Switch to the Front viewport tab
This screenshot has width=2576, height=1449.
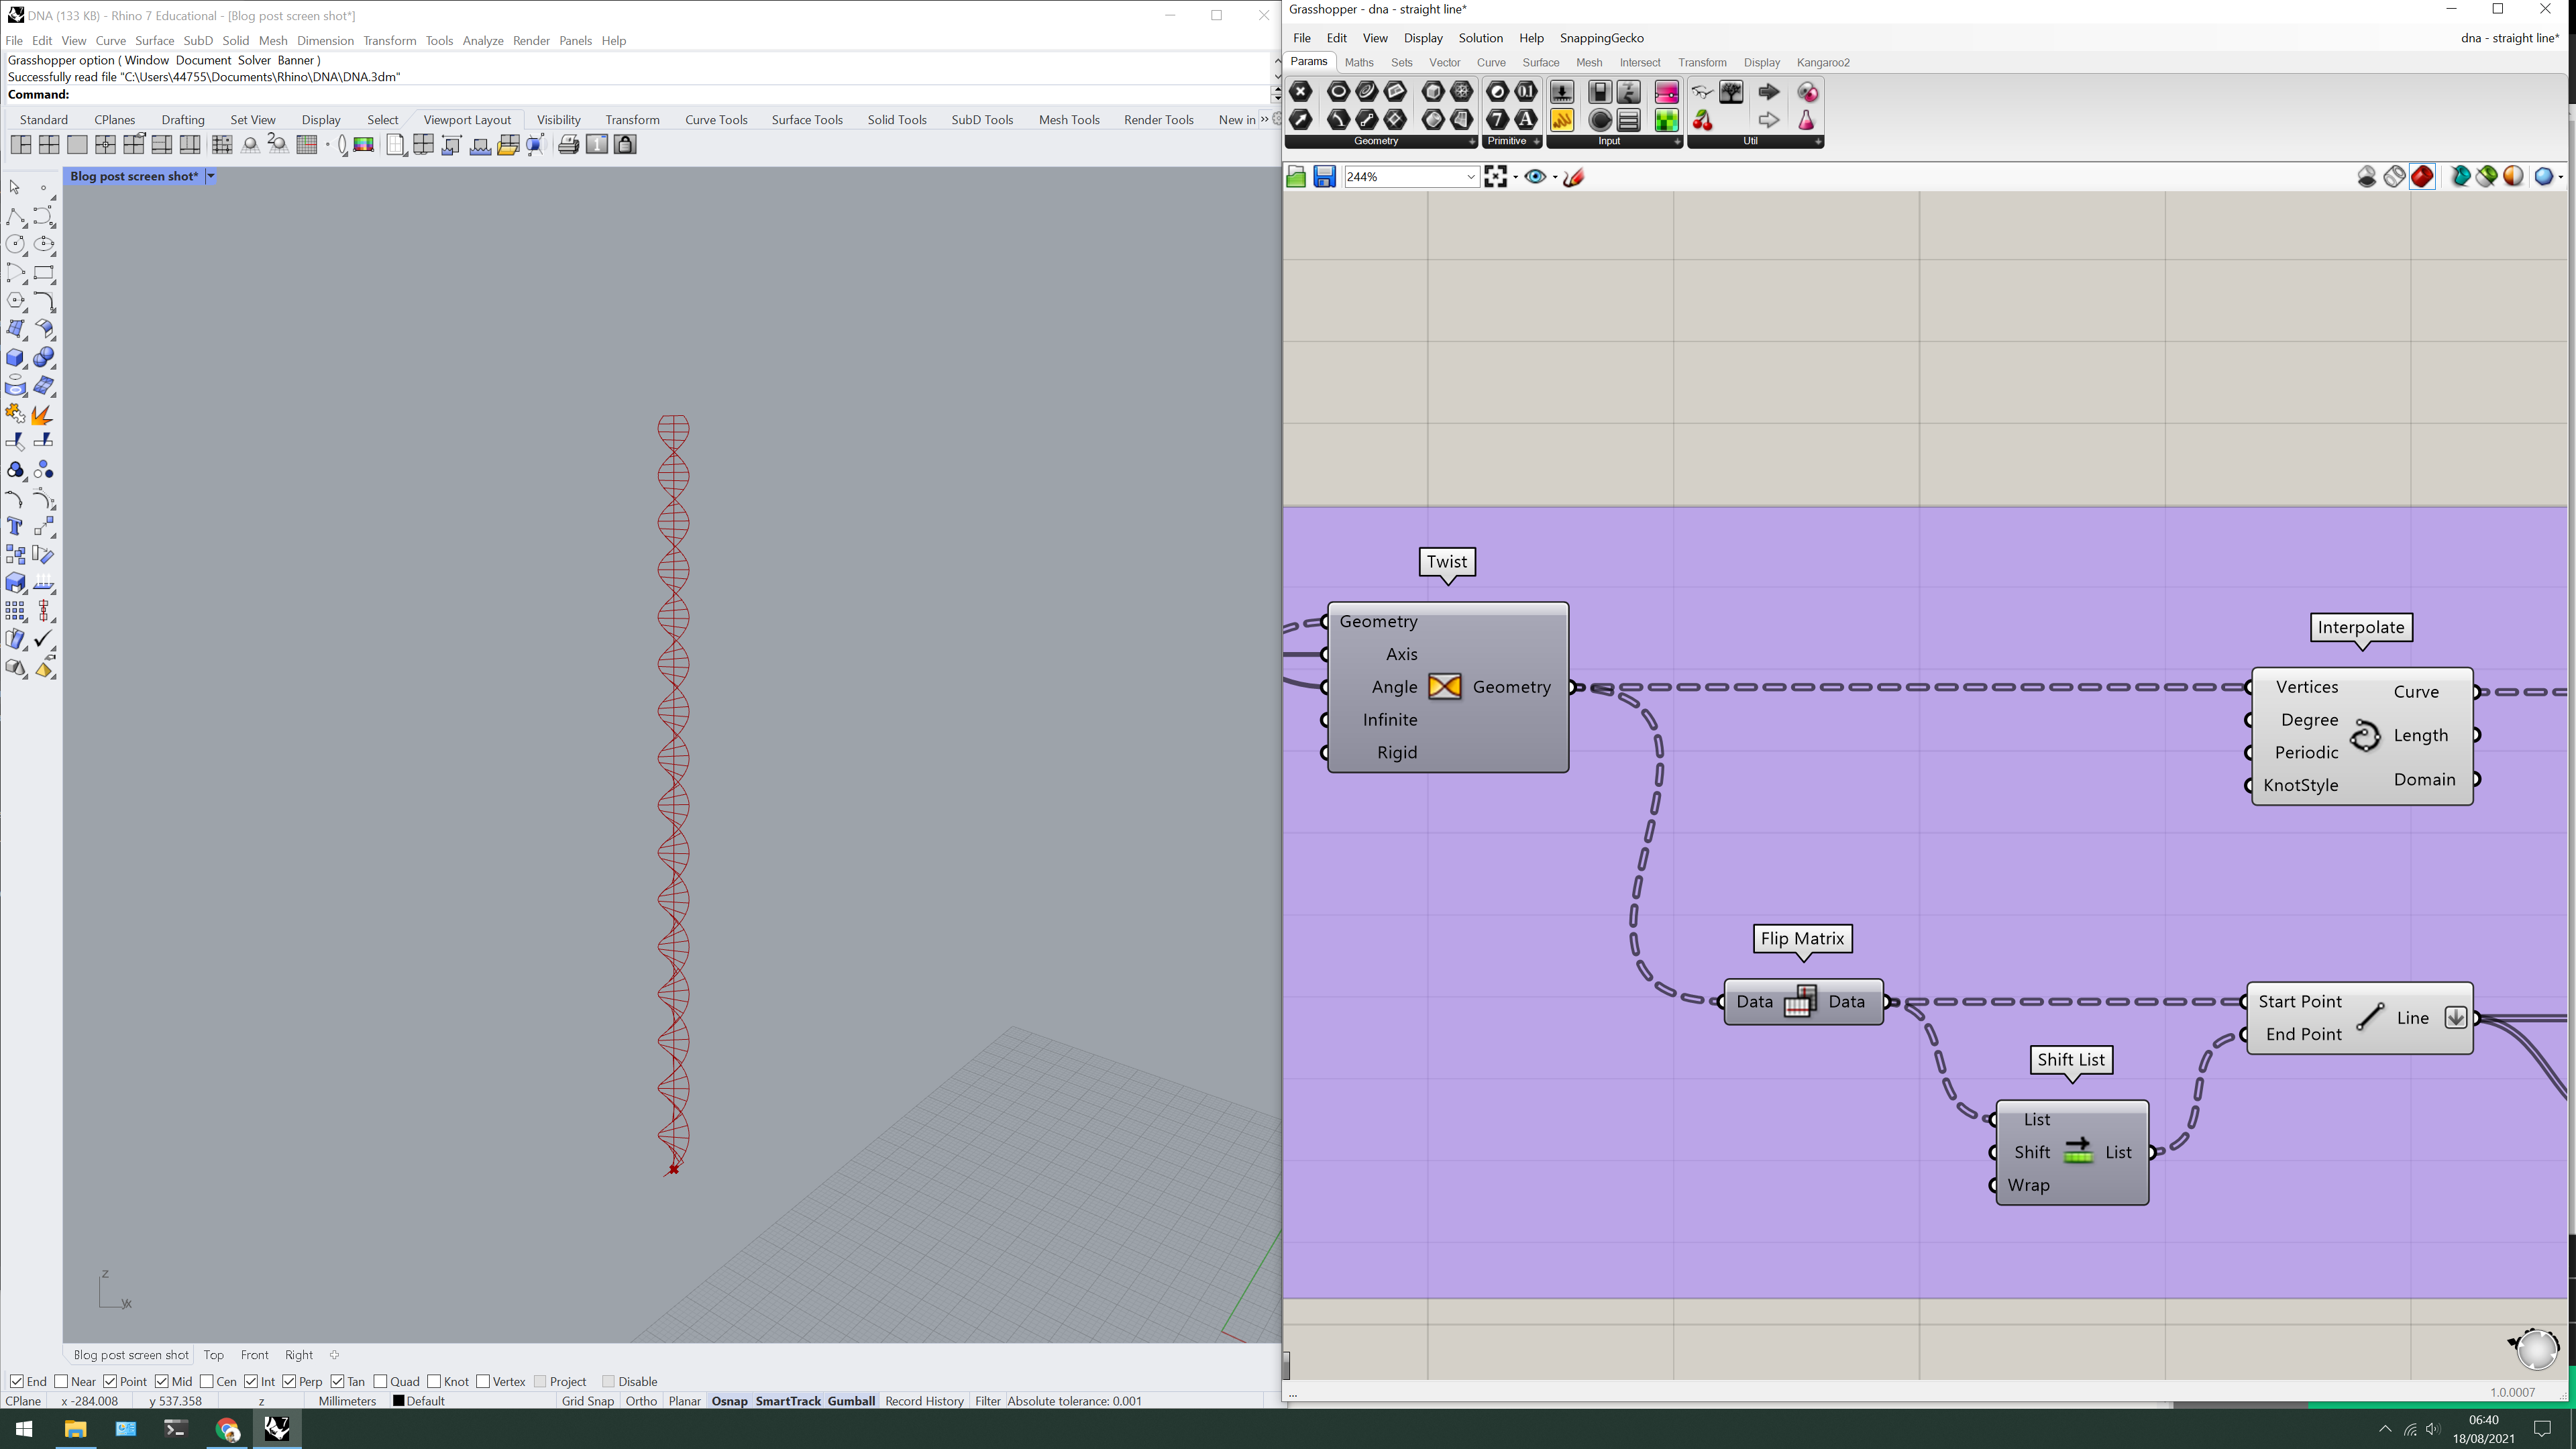point(254,1355)
